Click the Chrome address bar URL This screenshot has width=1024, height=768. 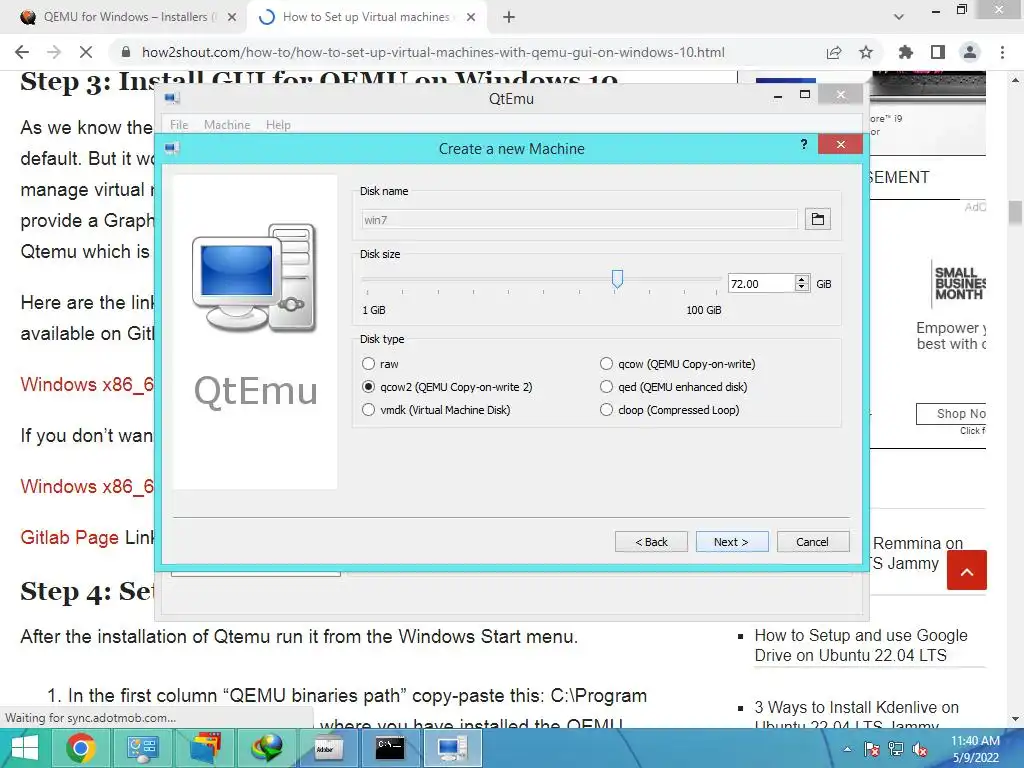click(434, 52)
